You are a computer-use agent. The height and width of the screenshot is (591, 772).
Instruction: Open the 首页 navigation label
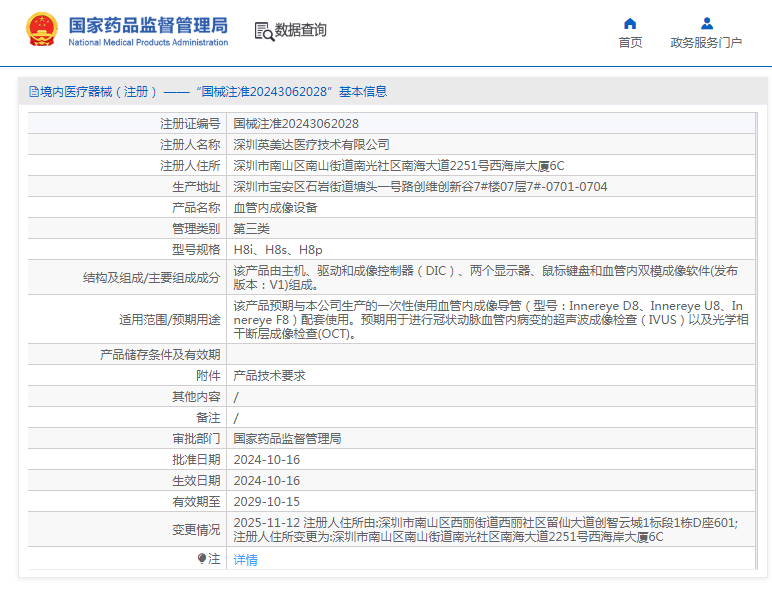[x=630, y=43]
